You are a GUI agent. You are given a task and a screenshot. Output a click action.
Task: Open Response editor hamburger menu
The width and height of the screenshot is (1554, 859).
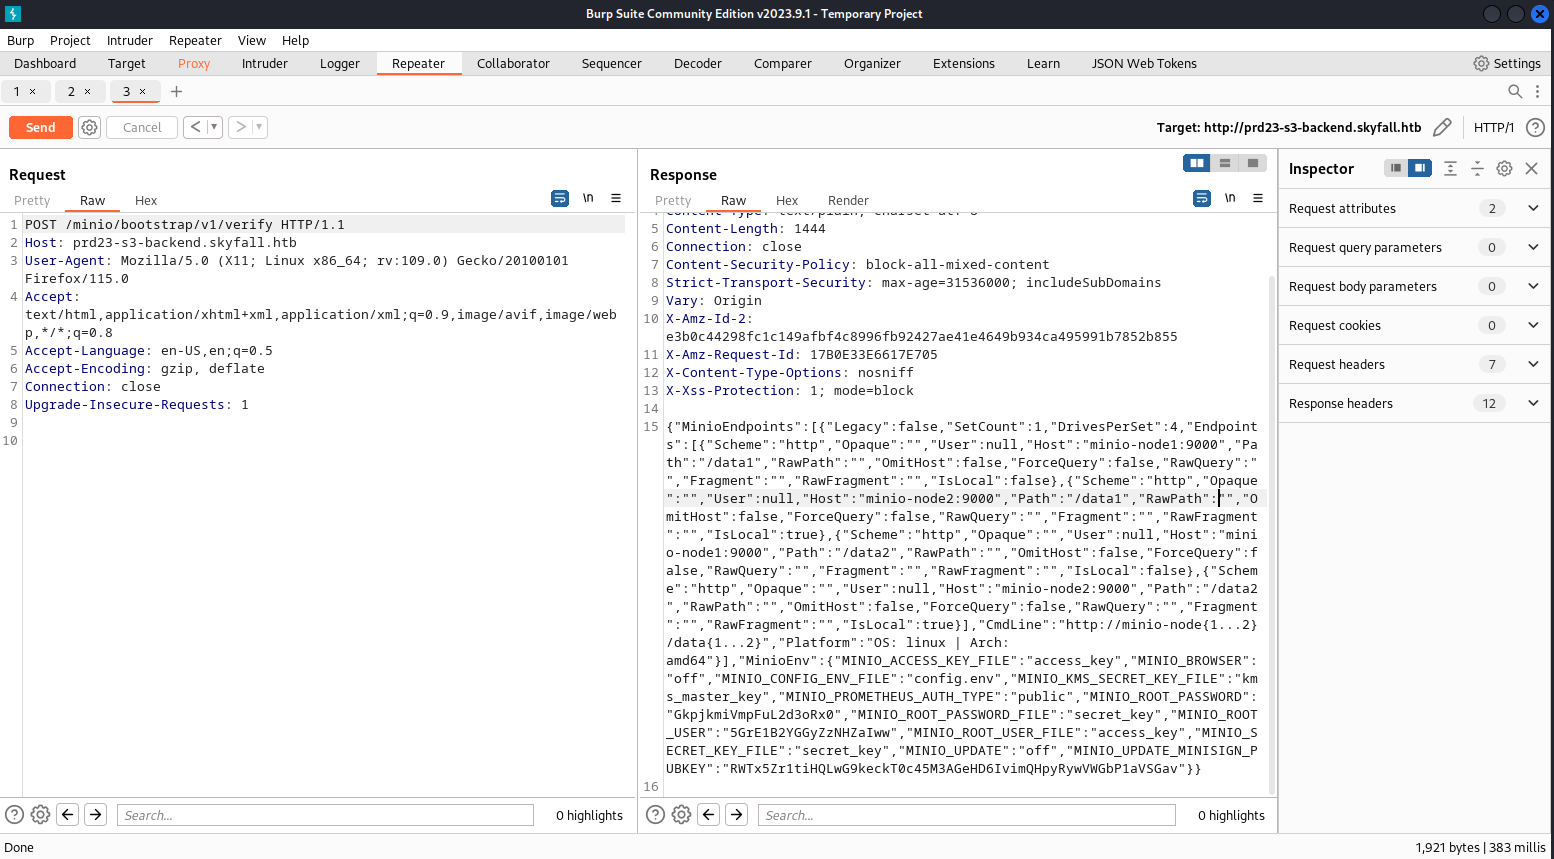[x=1258, y=198]
